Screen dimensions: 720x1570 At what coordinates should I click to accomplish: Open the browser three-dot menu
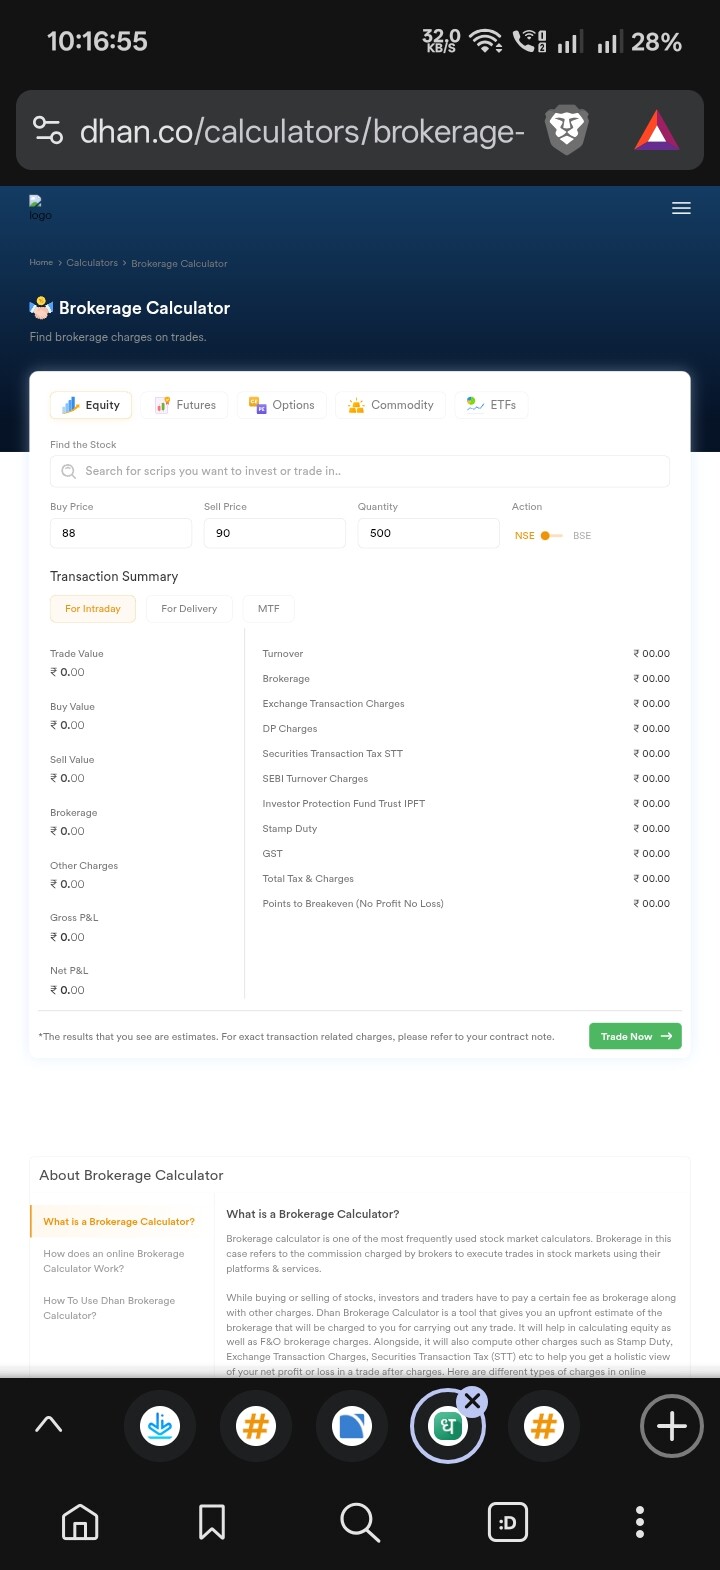640,1522
